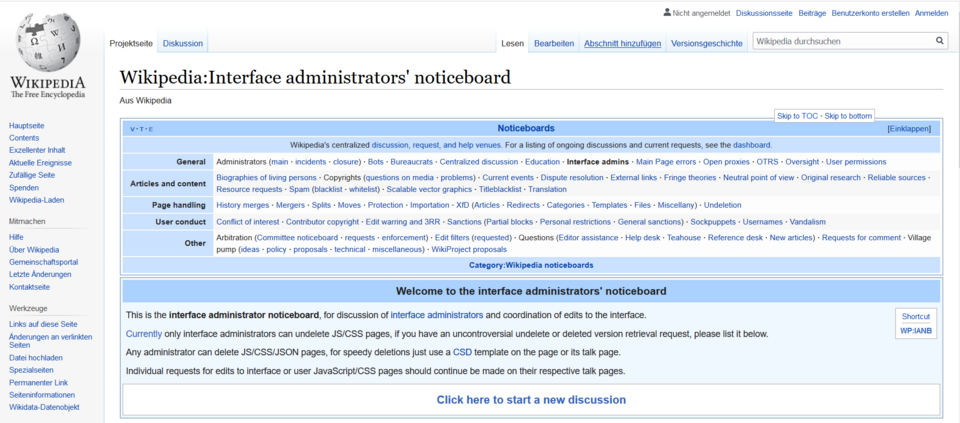This screenshot has height=423, width=960.
Task: Click Main Page errors link
Action: tap(666, 162)
